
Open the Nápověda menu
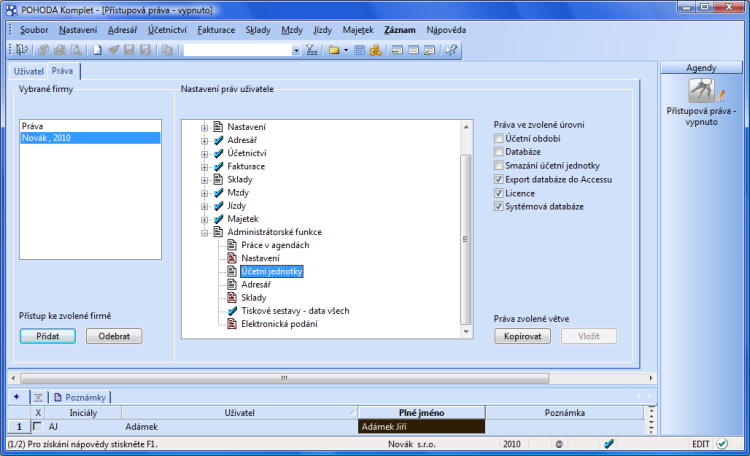pyautogui.click(x=446, y=30)
